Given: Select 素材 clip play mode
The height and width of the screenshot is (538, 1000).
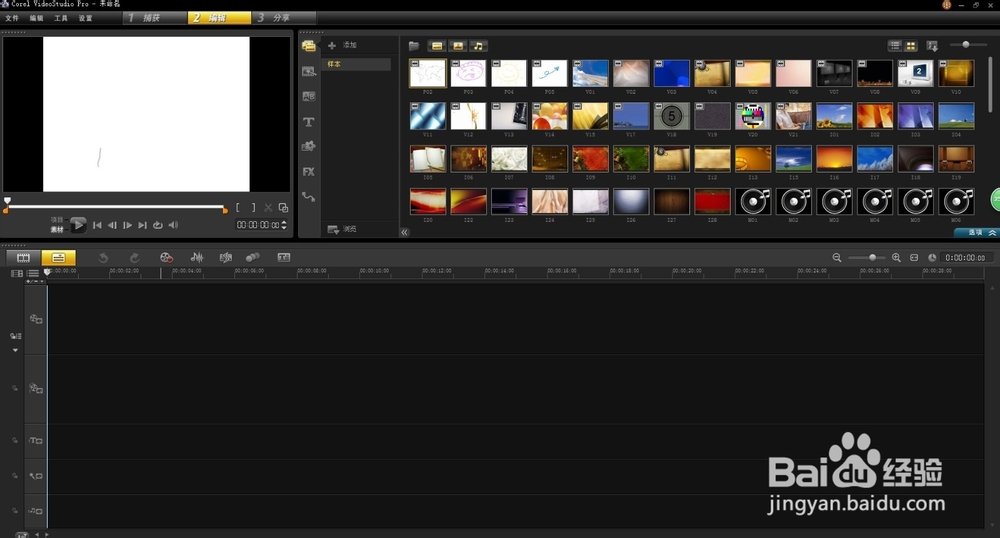Looking at the screenshot, I should (57, 229).
